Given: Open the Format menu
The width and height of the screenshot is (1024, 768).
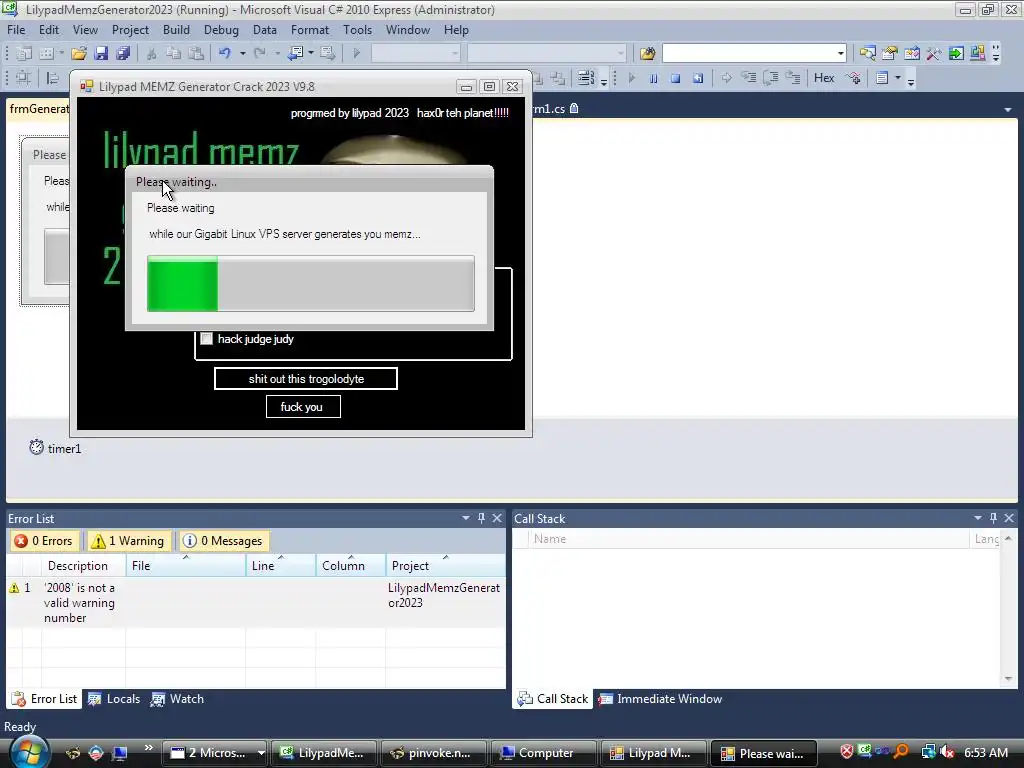Looking at the screenshot, I should point(310,30).
